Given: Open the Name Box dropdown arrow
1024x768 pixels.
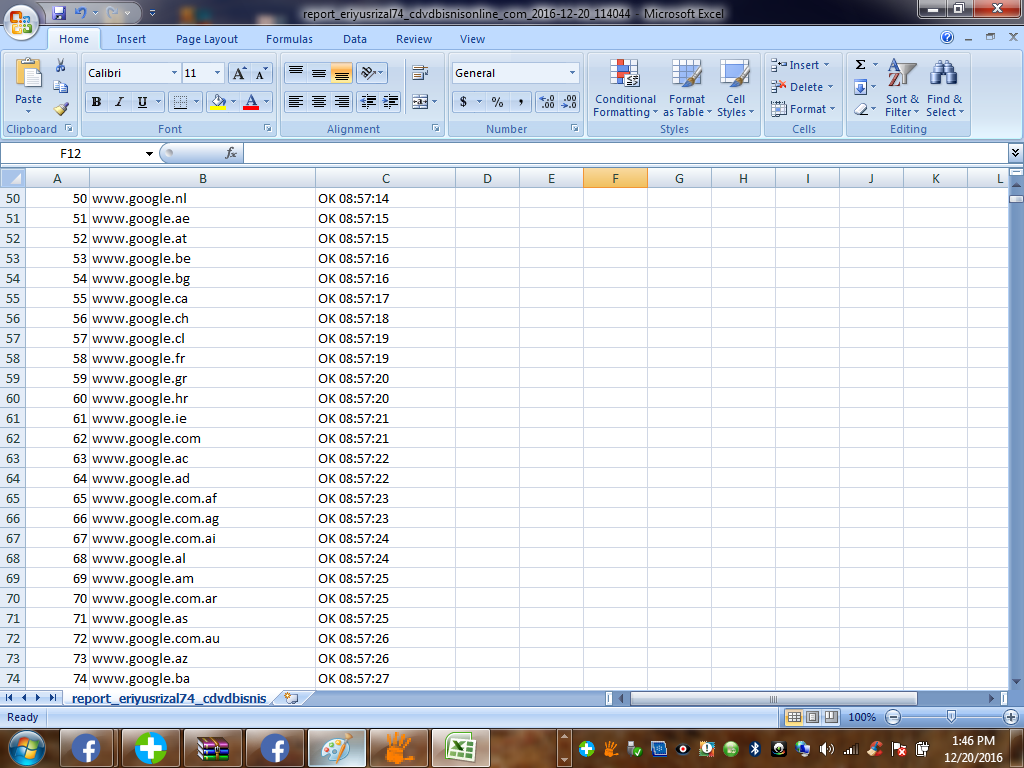Looking at the screenshot, I should pyautogui.click(x=149, y=153).
